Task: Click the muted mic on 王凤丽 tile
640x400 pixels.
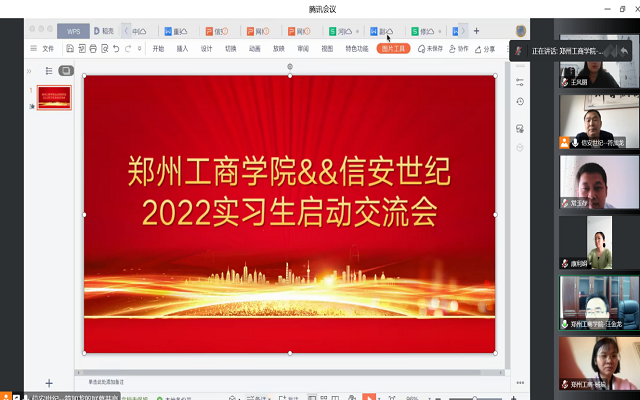Action: coord(565,82)
